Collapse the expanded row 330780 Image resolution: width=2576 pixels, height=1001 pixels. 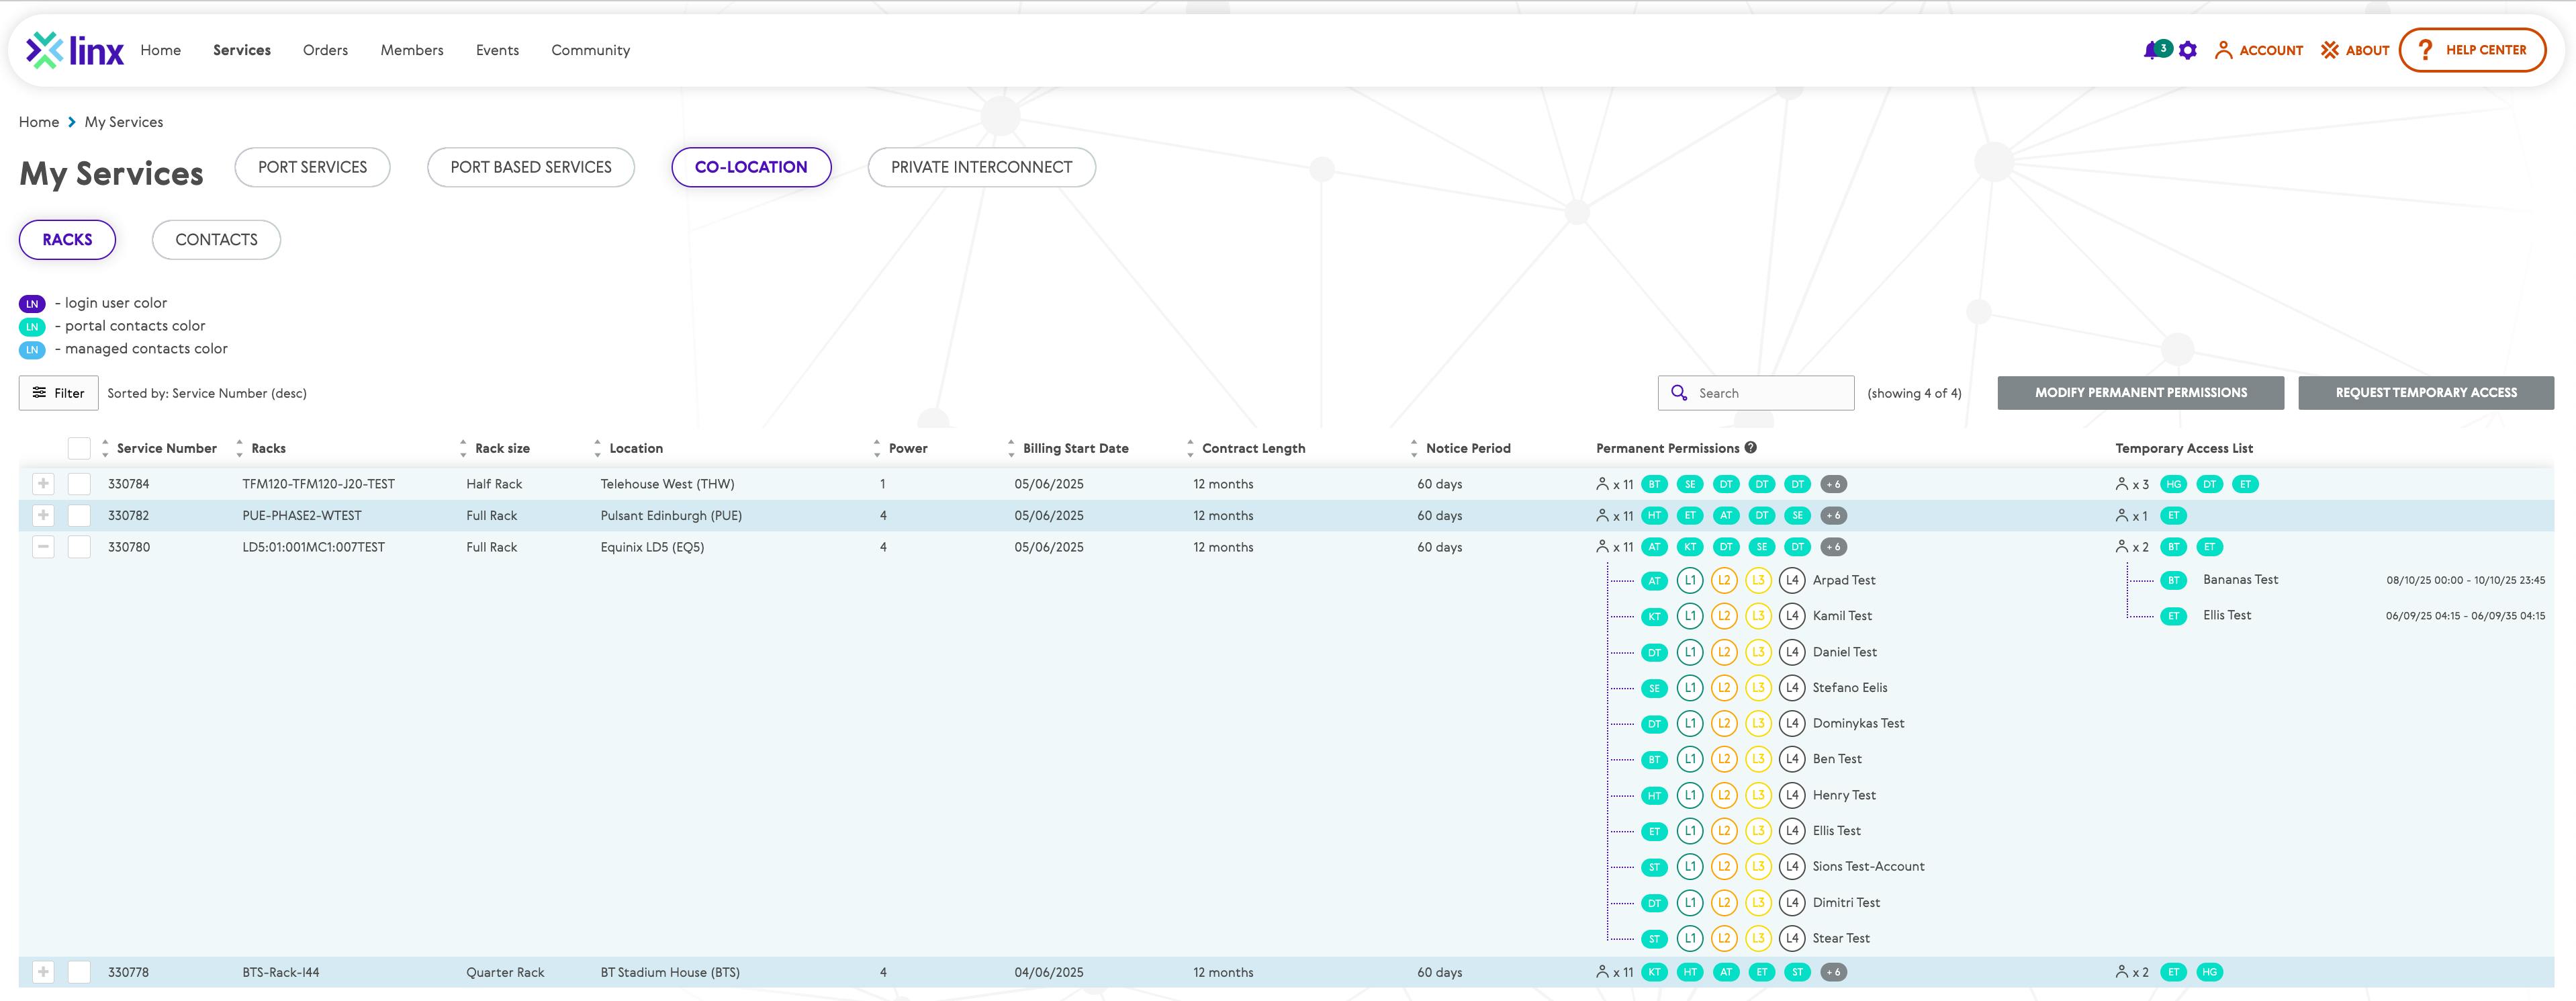click(x=43, y=547)
